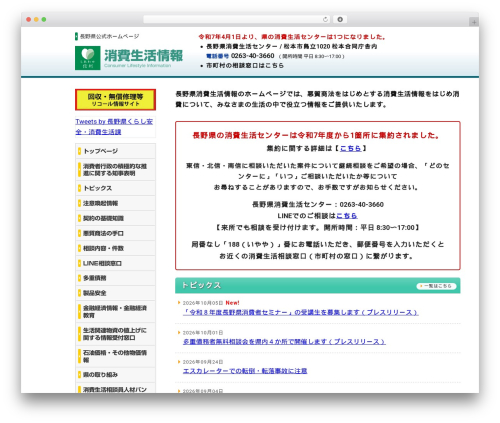
Task: Click the red New! label
Action: point(232,303)
